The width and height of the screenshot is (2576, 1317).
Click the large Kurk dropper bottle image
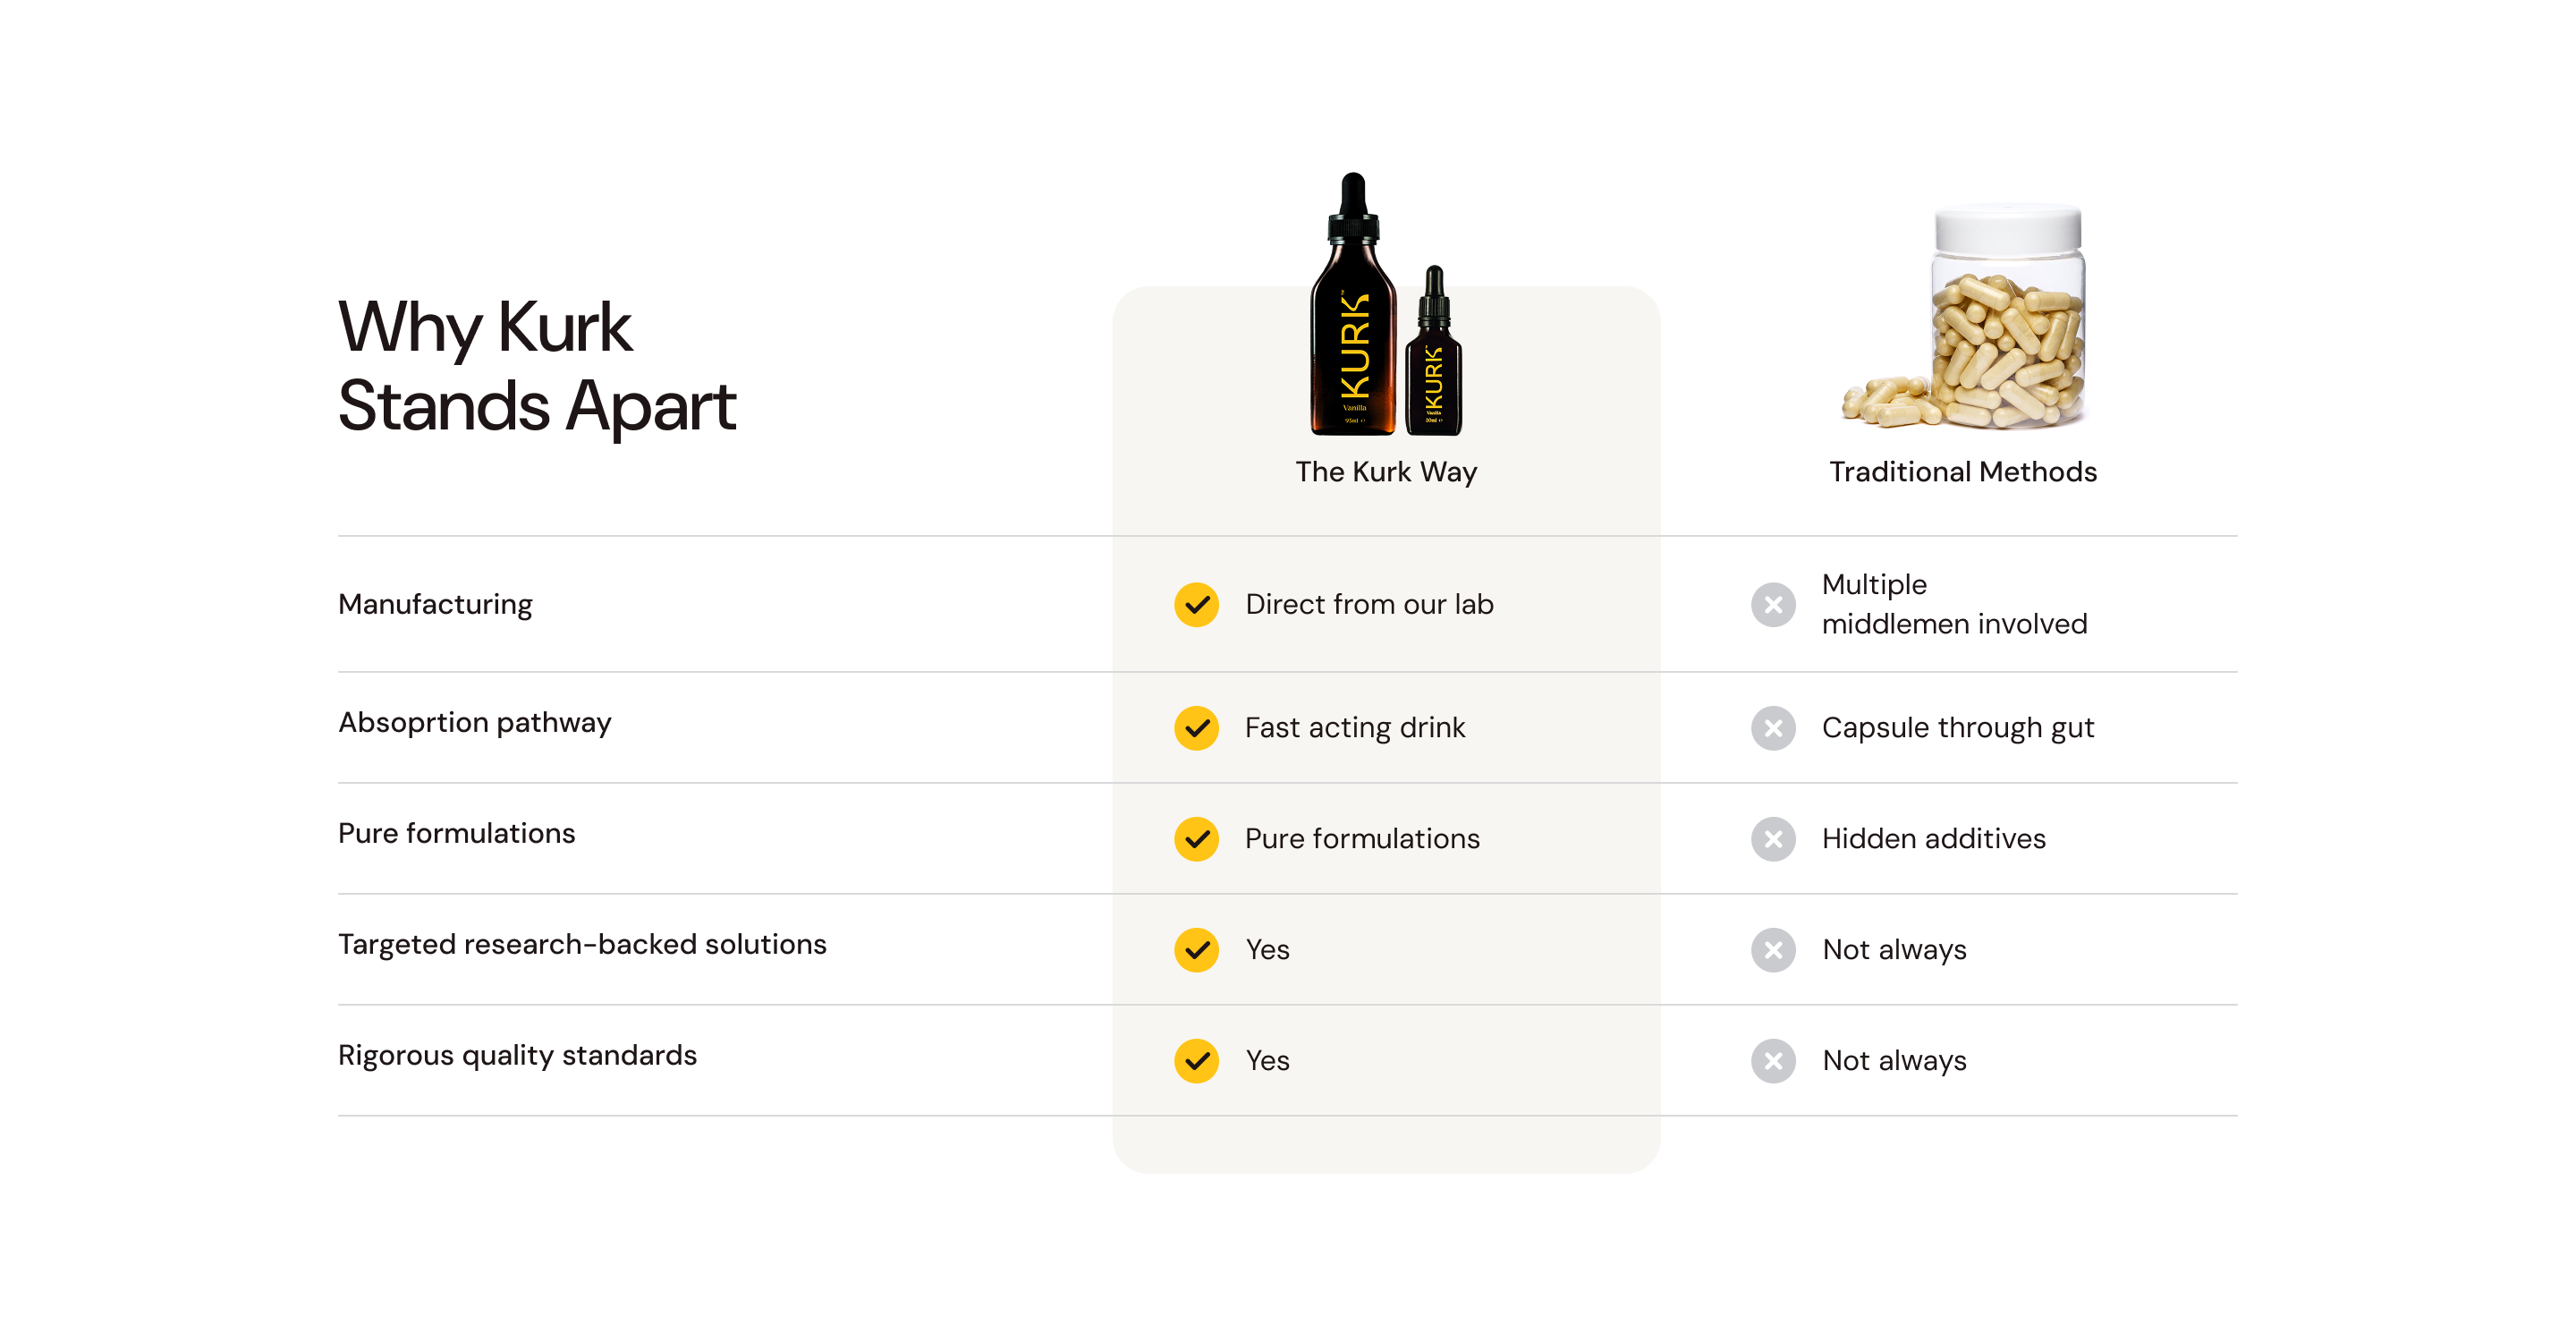pos(1353,304)
